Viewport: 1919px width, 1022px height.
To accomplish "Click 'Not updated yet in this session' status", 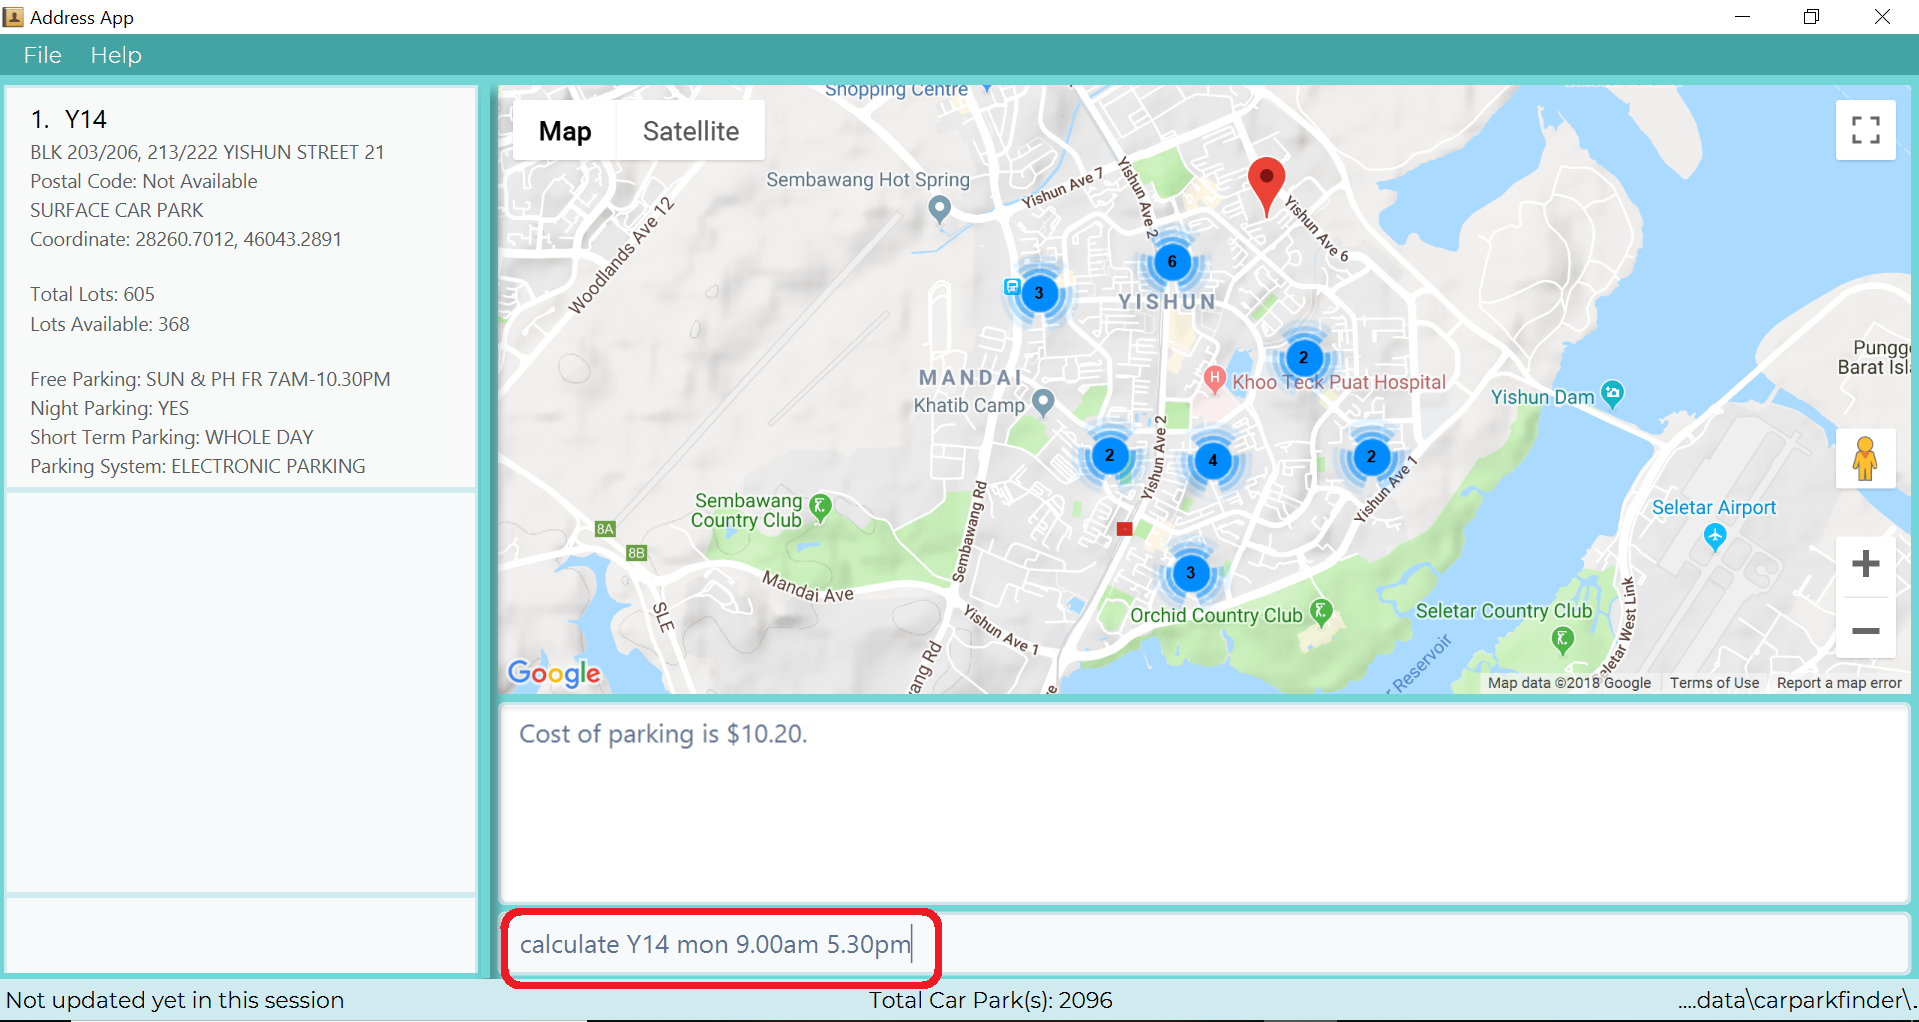I will (175, 1000).
